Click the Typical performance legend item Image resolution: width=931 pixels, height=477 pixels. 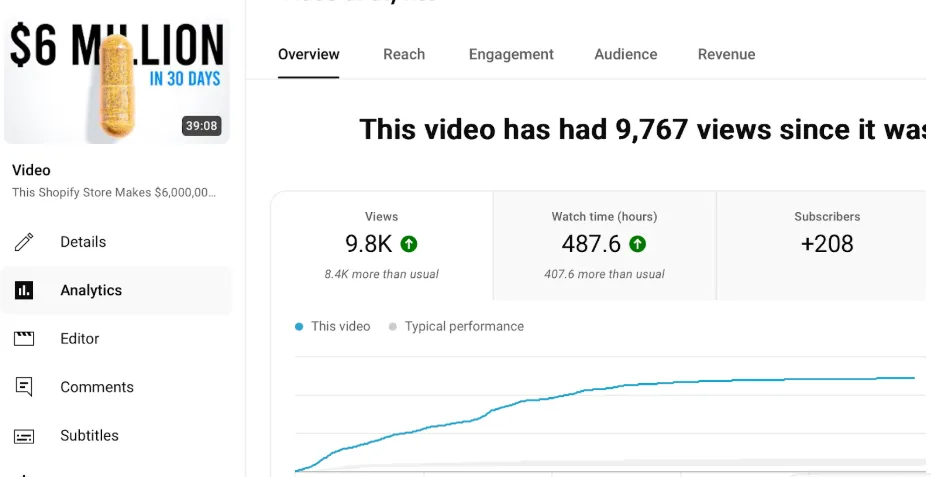coord(456,326)
